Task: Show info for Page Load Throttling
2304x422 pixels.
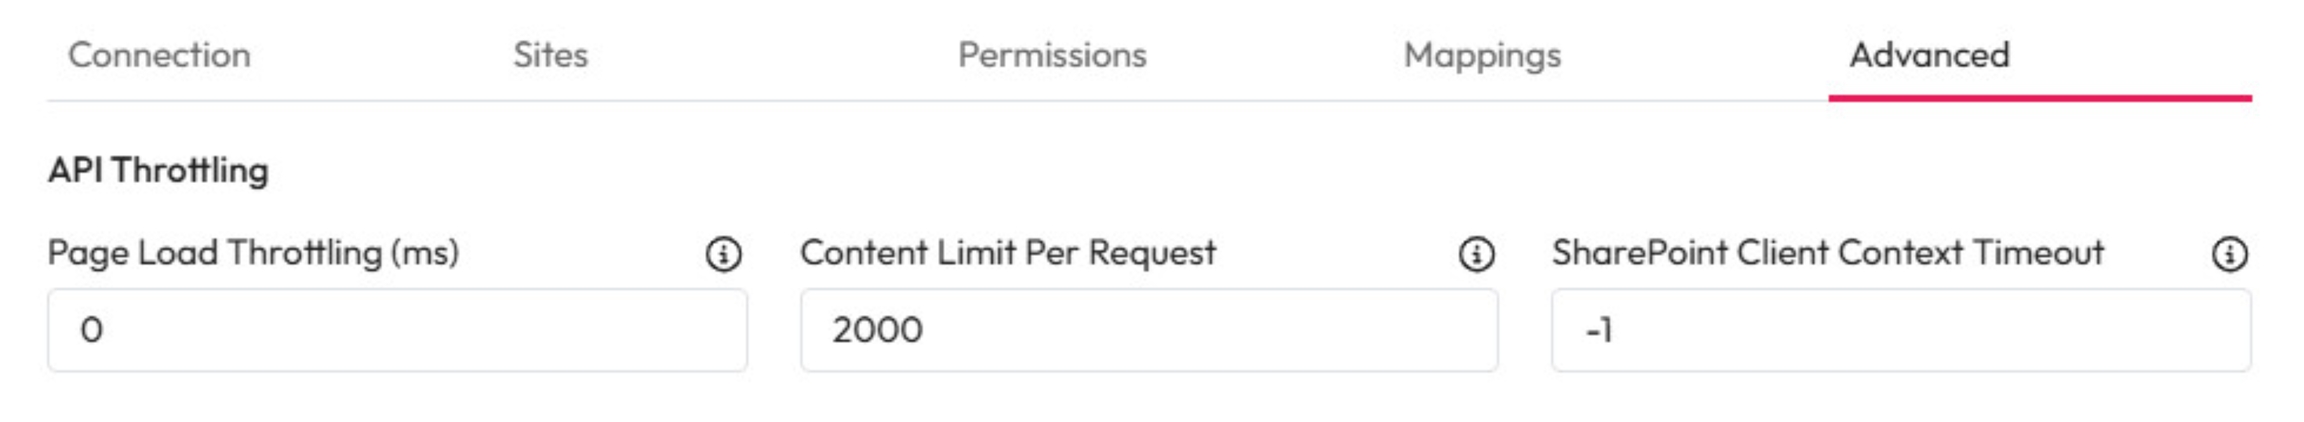Action: point(723,254)
